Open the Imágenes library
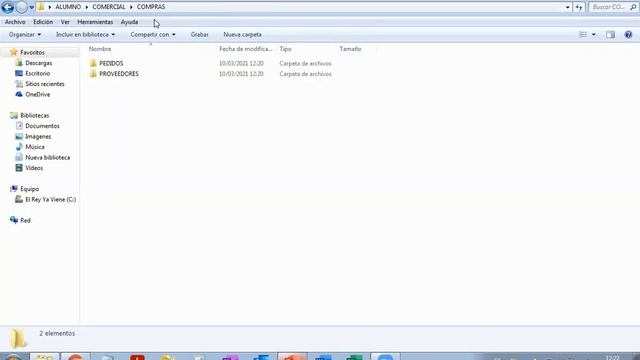Screen dimensions: 640x360 (38, 137)
